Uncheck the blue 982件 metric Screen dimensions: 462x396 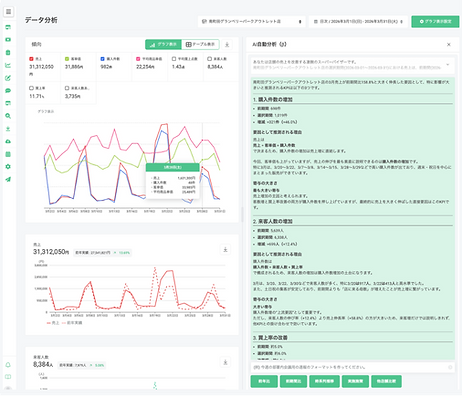(103, 59)
